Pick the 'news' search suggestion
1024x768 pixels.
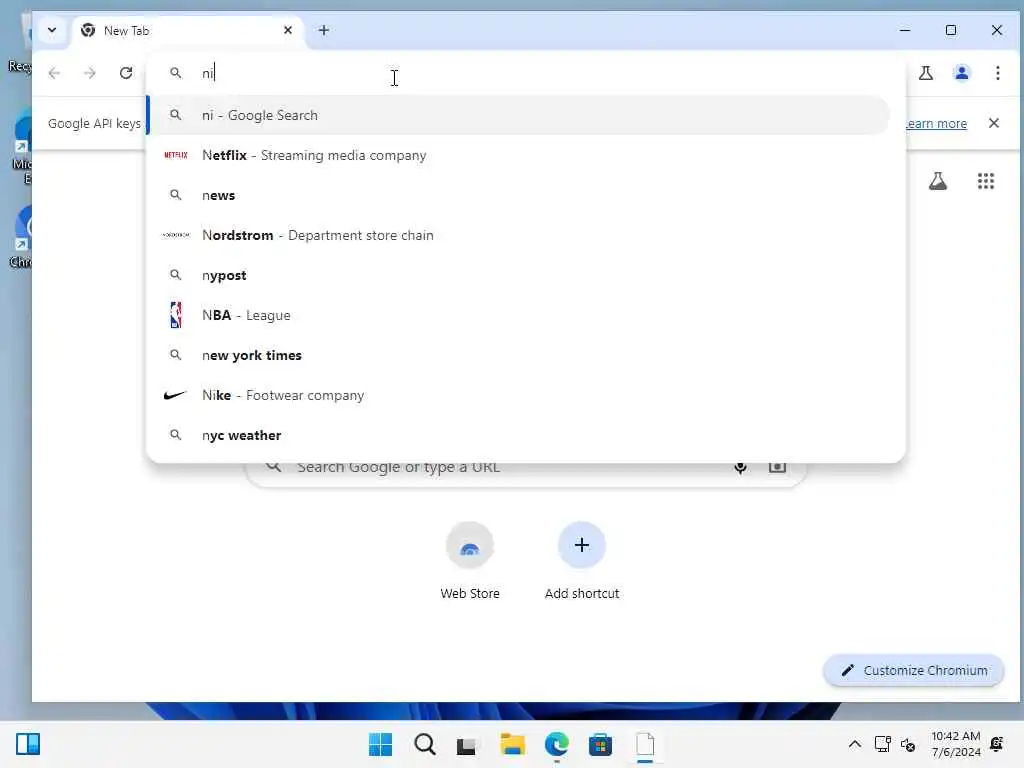pyautogui.click(x=519, y=195)
